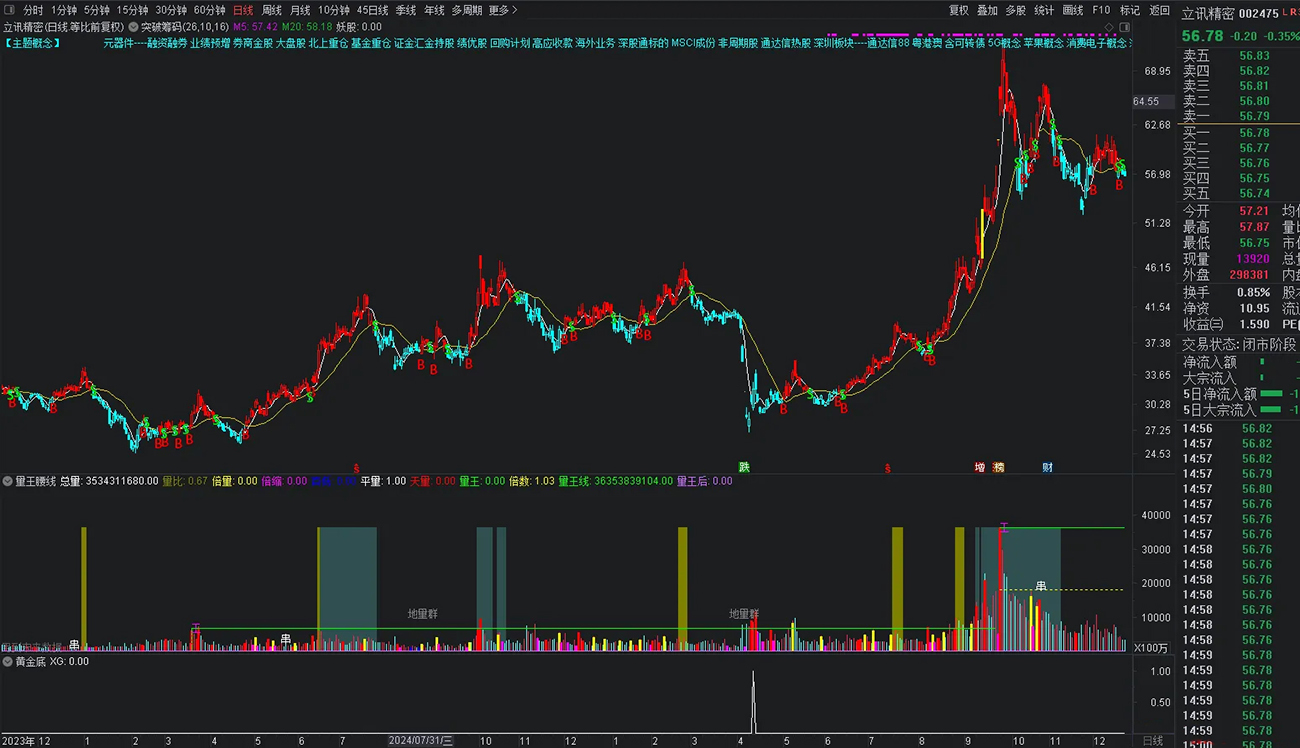Screen dimensions: 1300x748
Task: Click the 立讯精密 stock name in quote panel
Action: click(1208, 13)
